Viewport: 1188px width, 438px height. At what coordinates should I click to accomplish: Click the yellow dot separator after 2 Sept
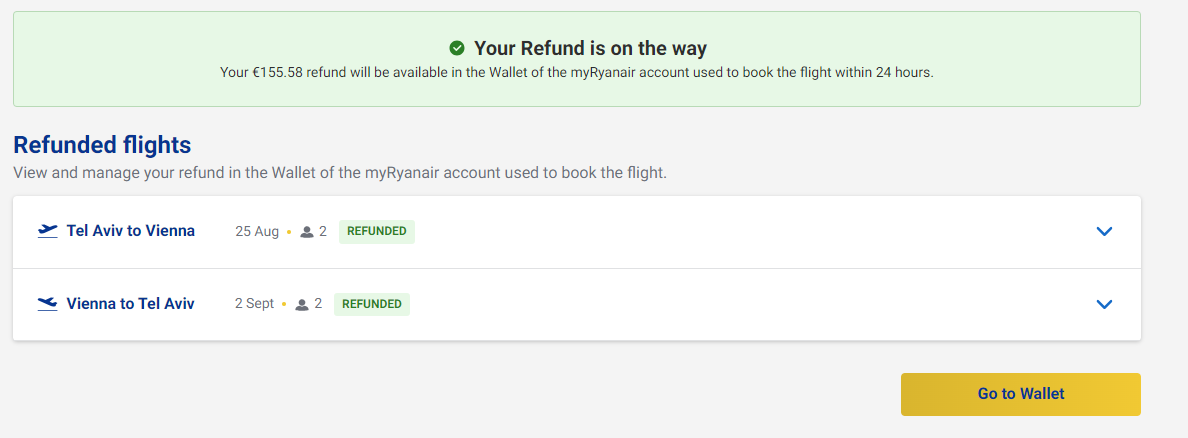click(x=284, y=305)
